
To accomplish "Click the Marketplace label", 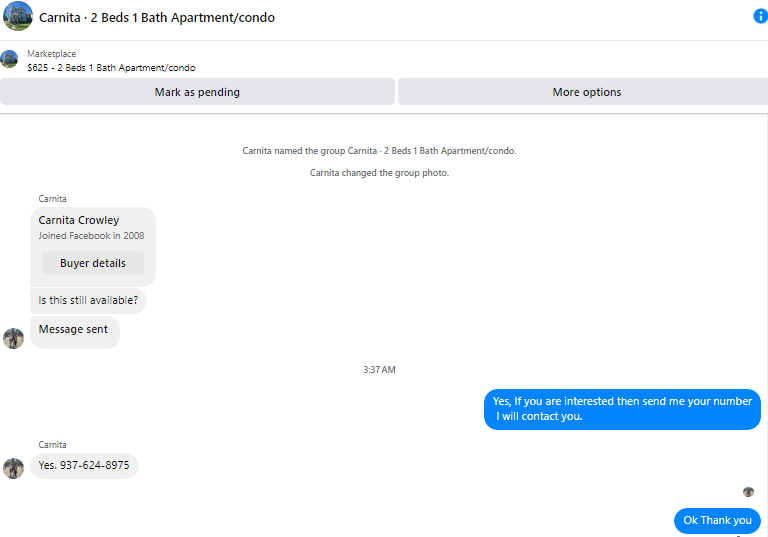I will click(51, 54).
